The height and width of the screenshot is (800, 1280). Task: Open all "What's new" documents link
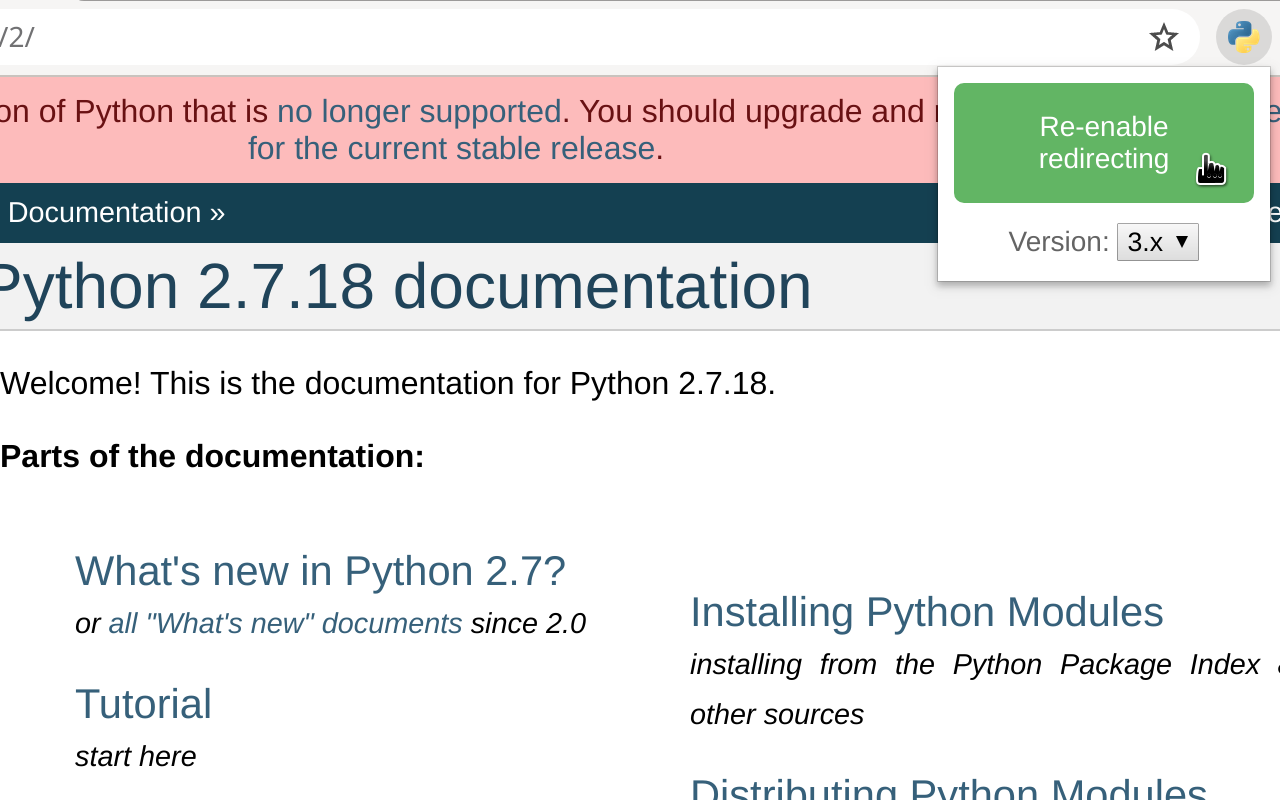point(285,623)
